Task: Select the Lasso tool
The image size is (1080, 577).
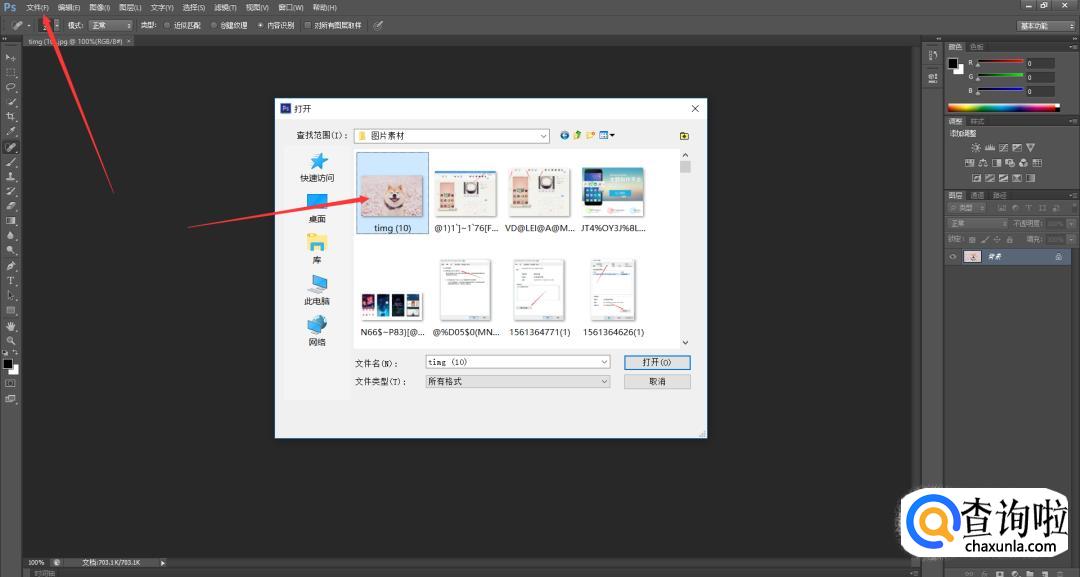Action: [x=11, y=87]
